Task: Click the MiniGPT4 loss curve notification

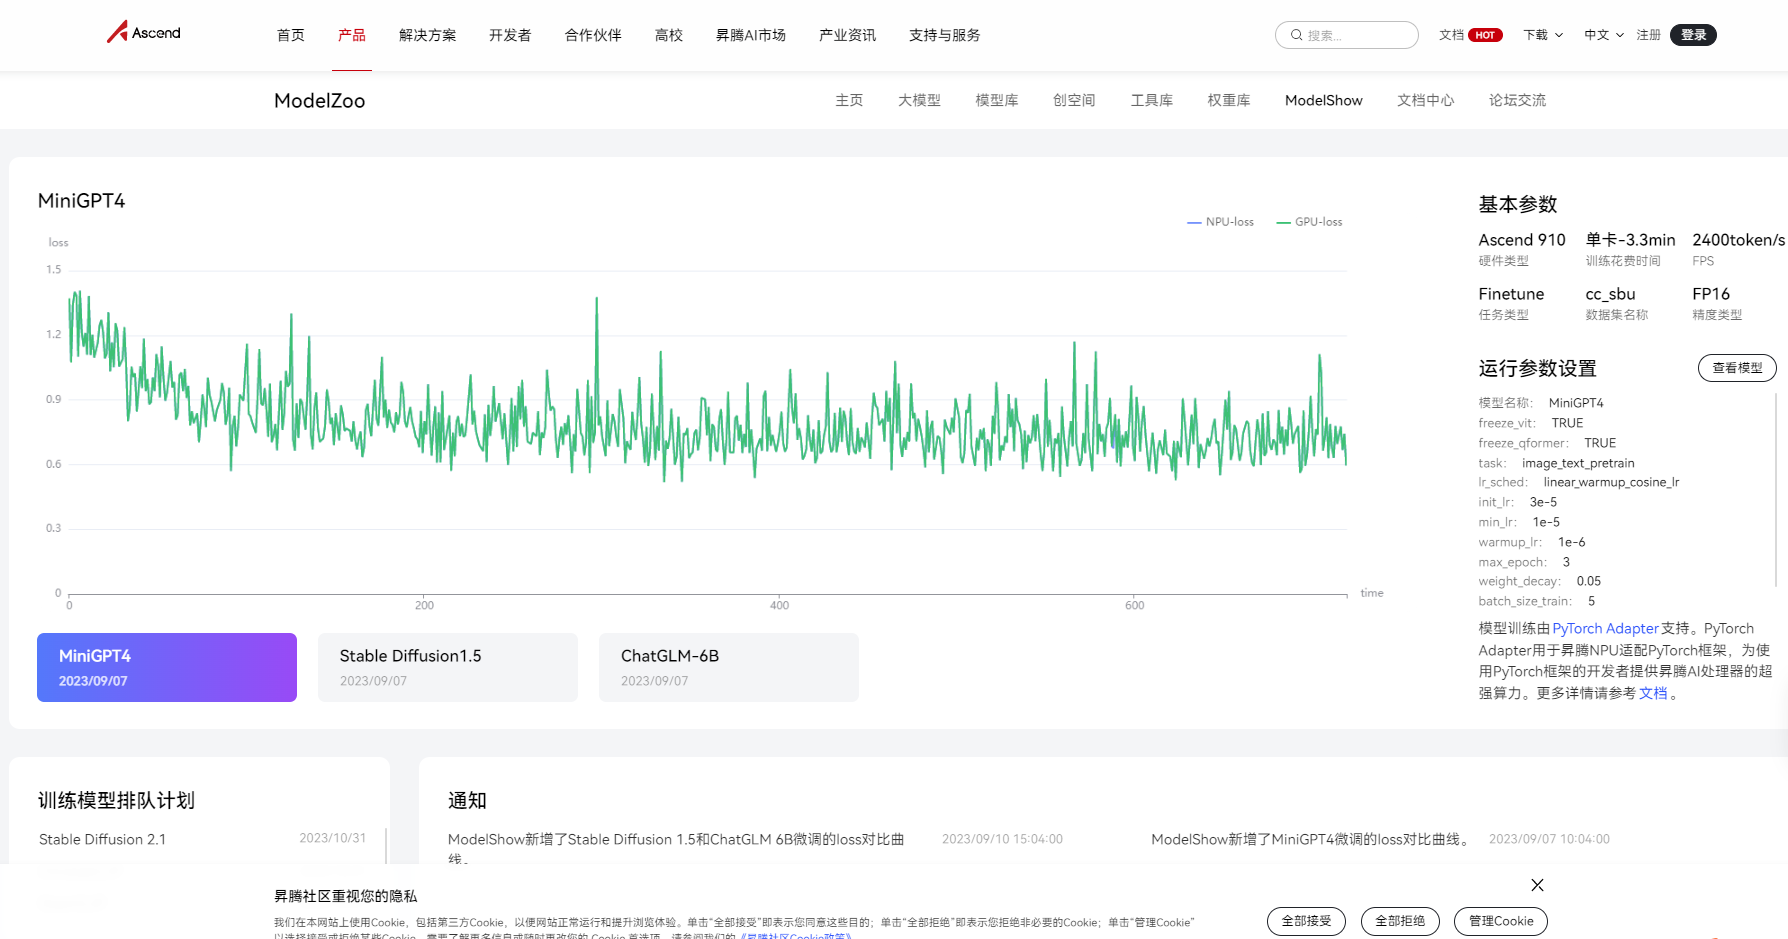Action: coord(1312,839)
